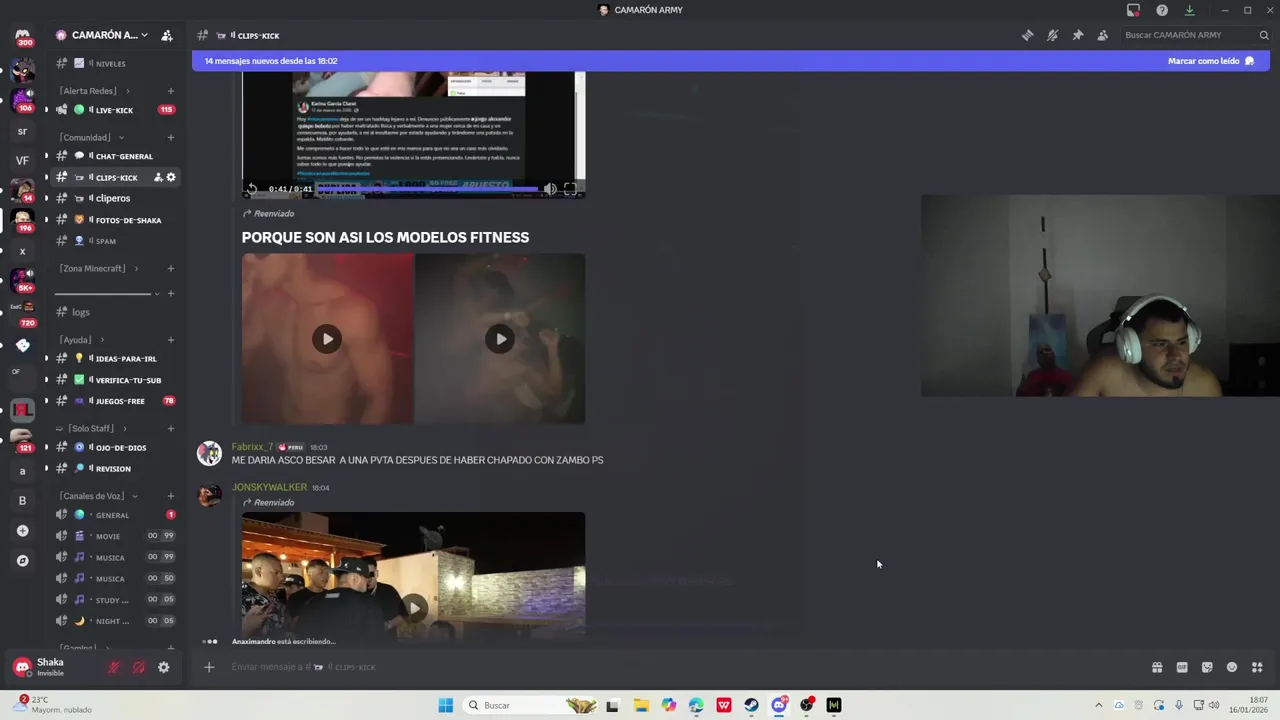Play the left video under MODELOS FITNESS
Screen dimensions: 1280x720
click(x=327, y=339)
